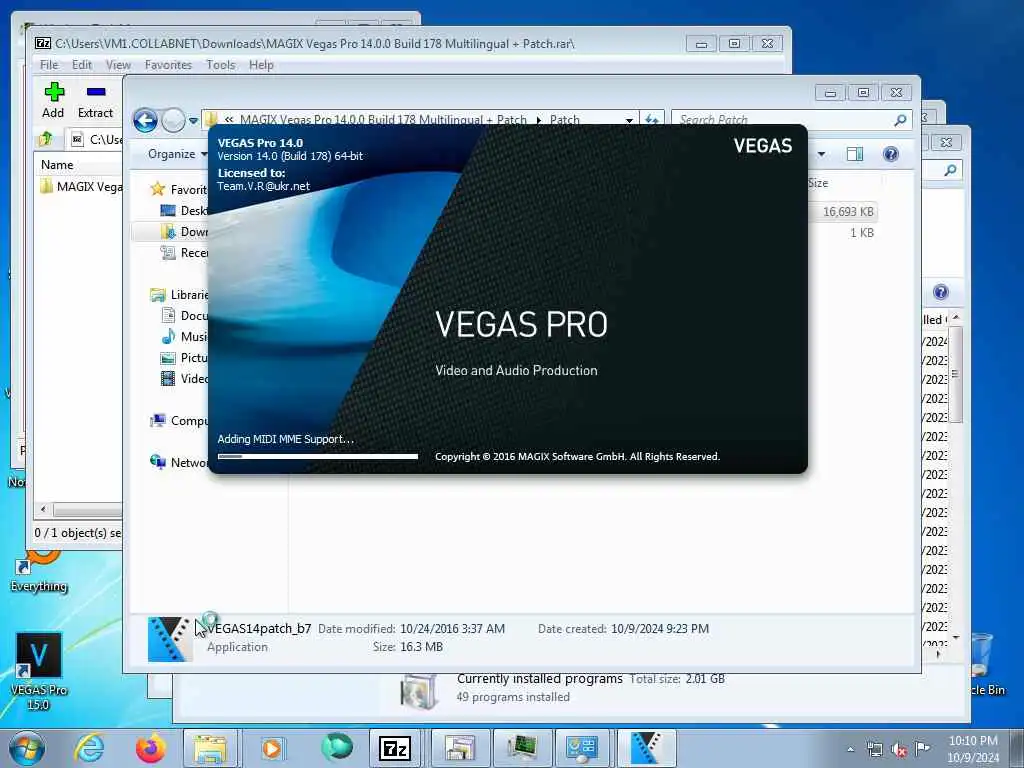Select Libraries in the navigation pane
1024x768 pixels.
[178, 295]
